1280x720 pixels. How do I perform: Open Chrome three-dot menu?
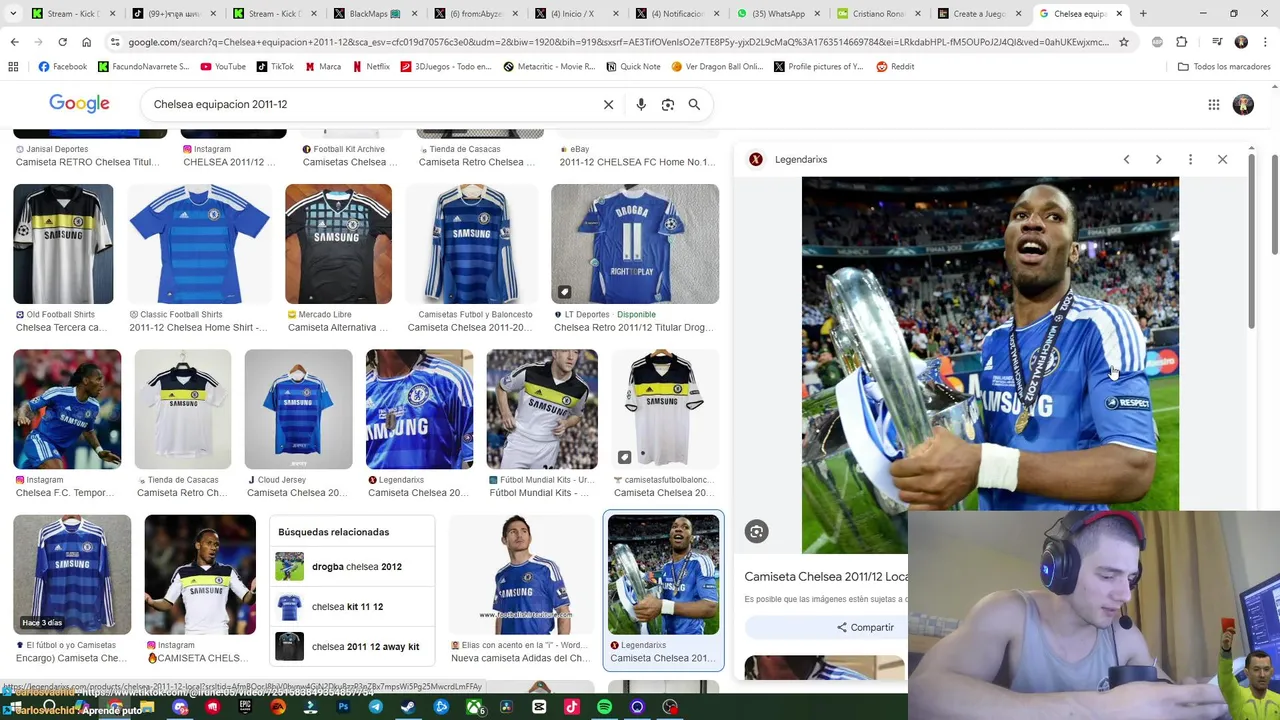[1265, 42]
